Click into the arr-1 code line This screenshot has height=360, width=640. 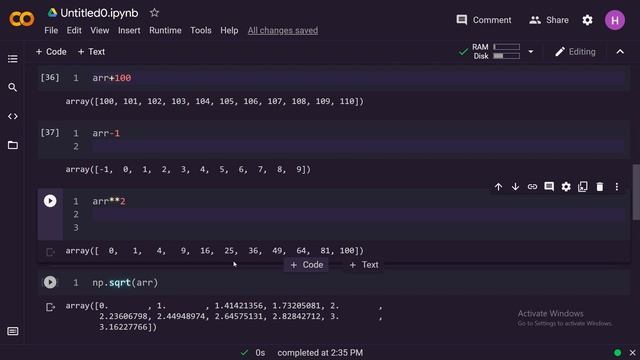359,133
